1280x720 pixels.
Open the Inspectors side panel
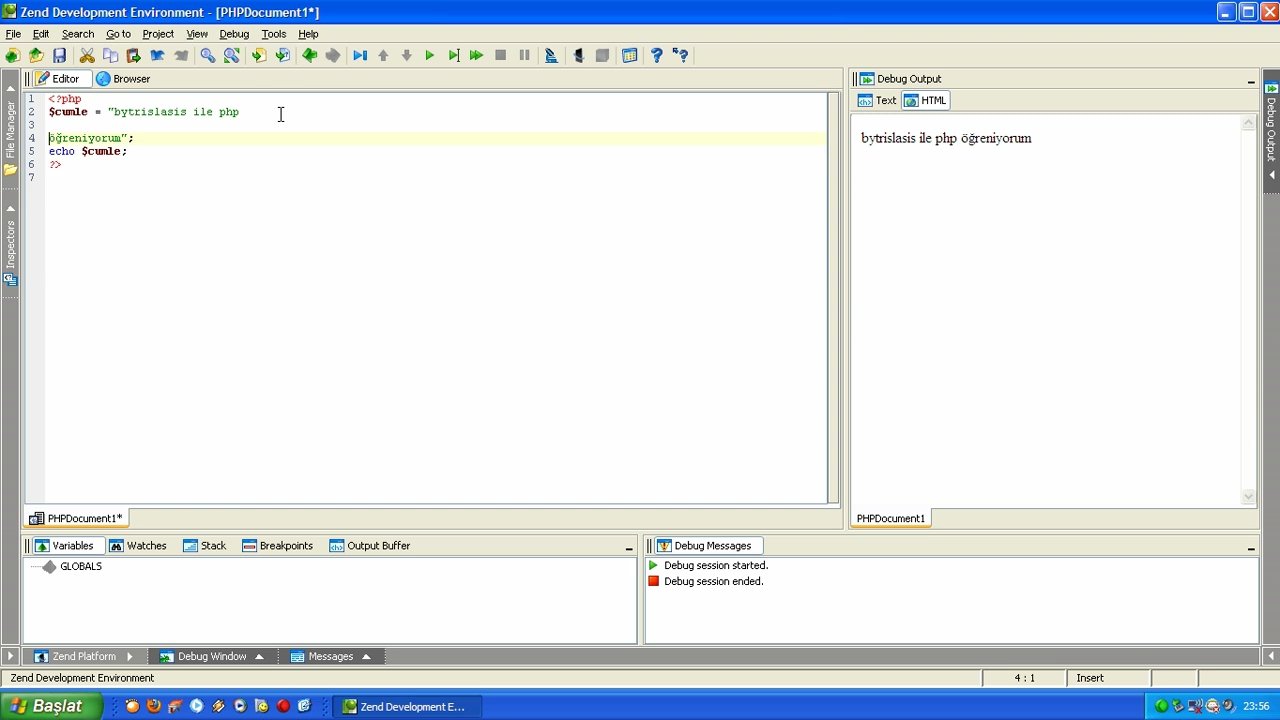[11, 246]
